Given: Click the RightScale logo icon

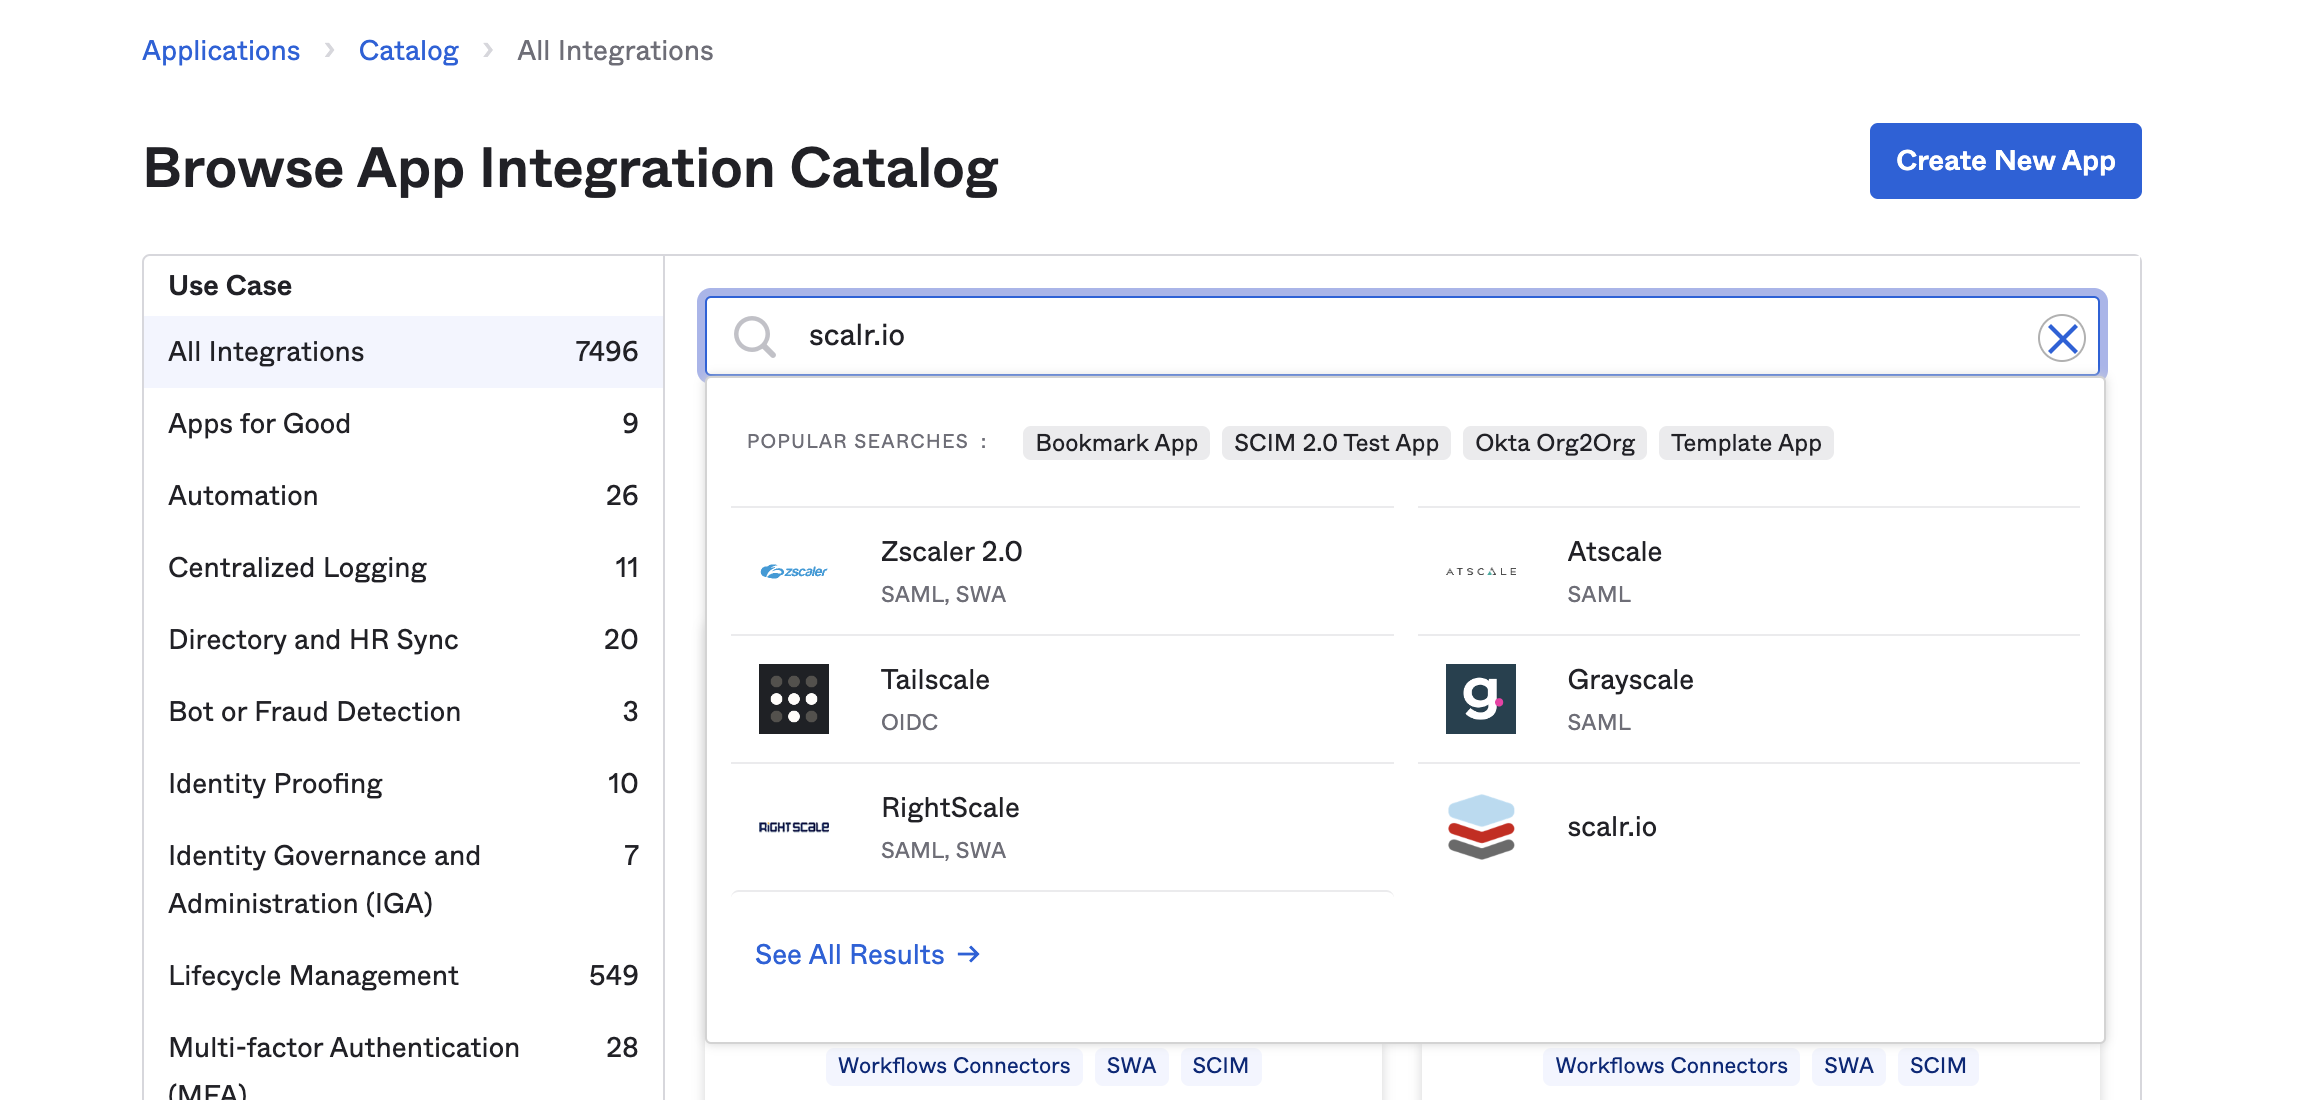Looking at the screenshot, I should click(x=794, y=827).
